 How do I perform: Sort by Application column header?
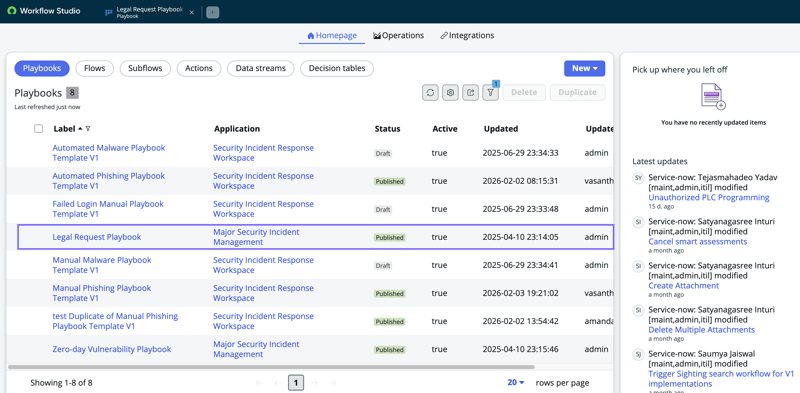tap(237, 129)
